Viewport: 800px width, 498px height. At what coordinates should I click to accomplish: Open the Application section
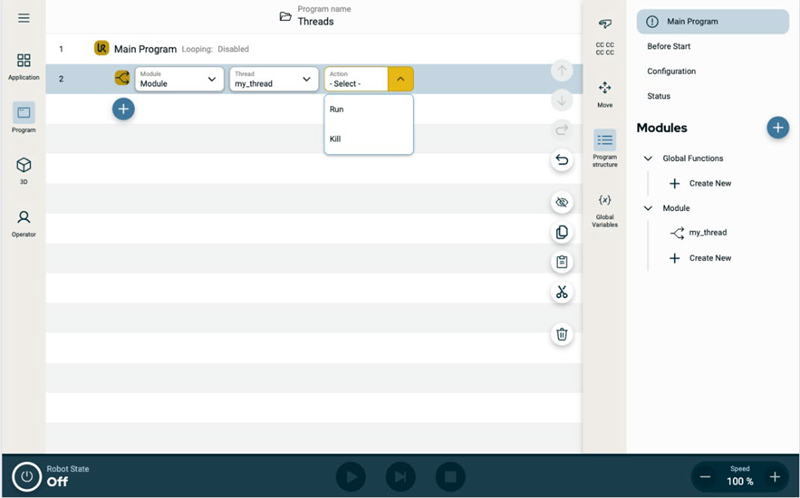(x=23, y=66)
